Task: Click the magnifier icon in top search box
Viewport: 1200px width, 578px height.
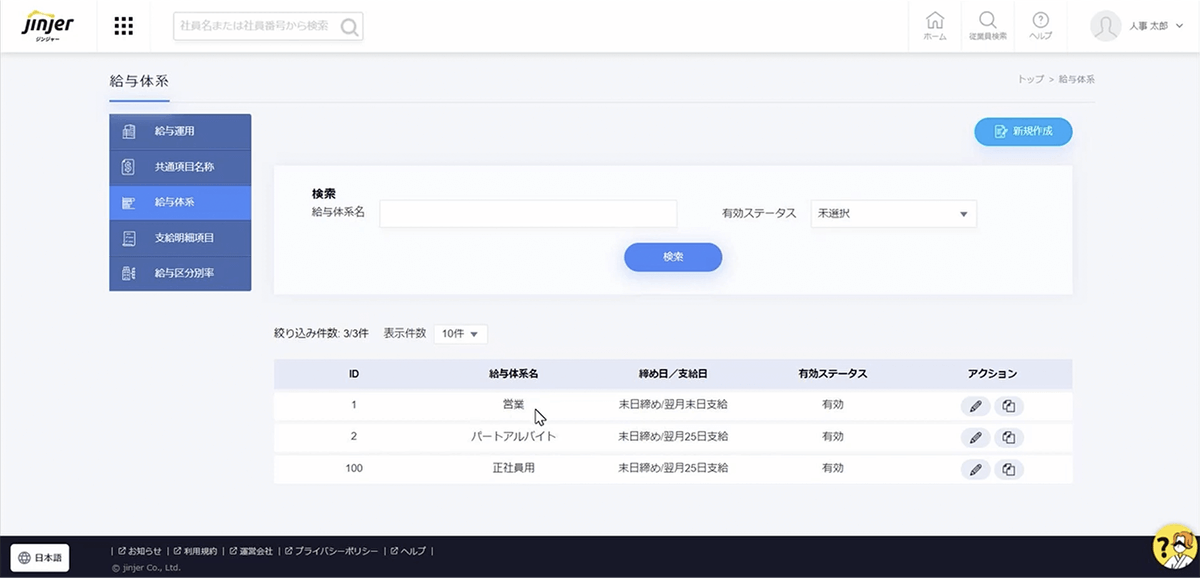Action: point(349,27)
